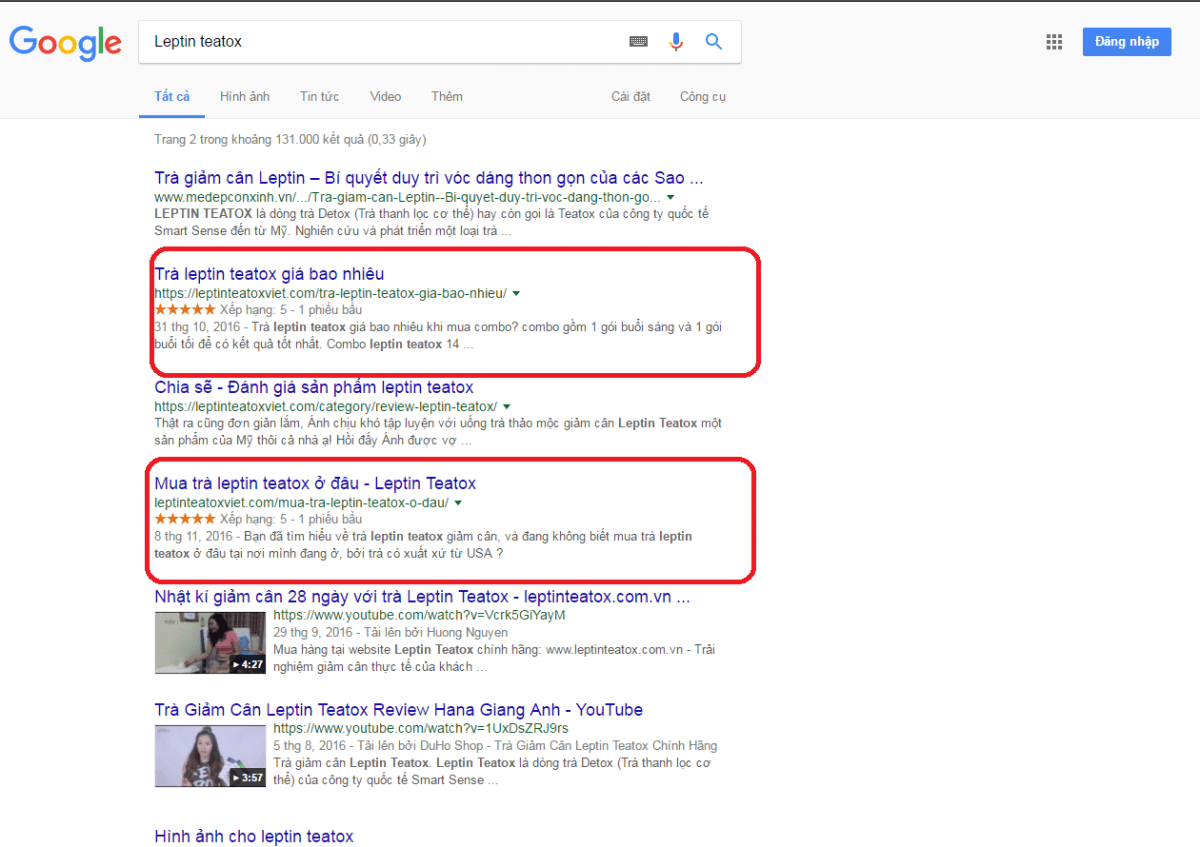Open Hình ảnh cho leptin teatox link
The width and height of the screenshot is (1200, 847).
[254, 836]
